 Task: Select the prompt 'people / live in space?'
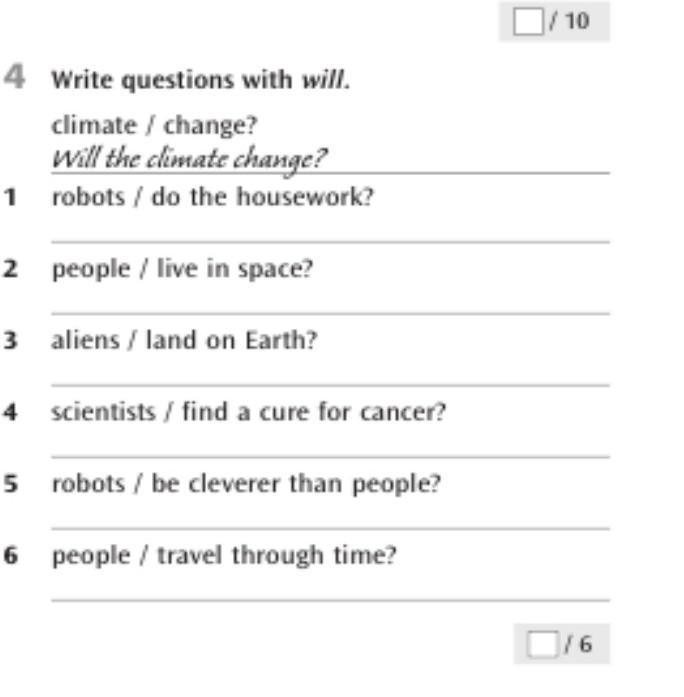pyautogui.click(x=182, y=269)
